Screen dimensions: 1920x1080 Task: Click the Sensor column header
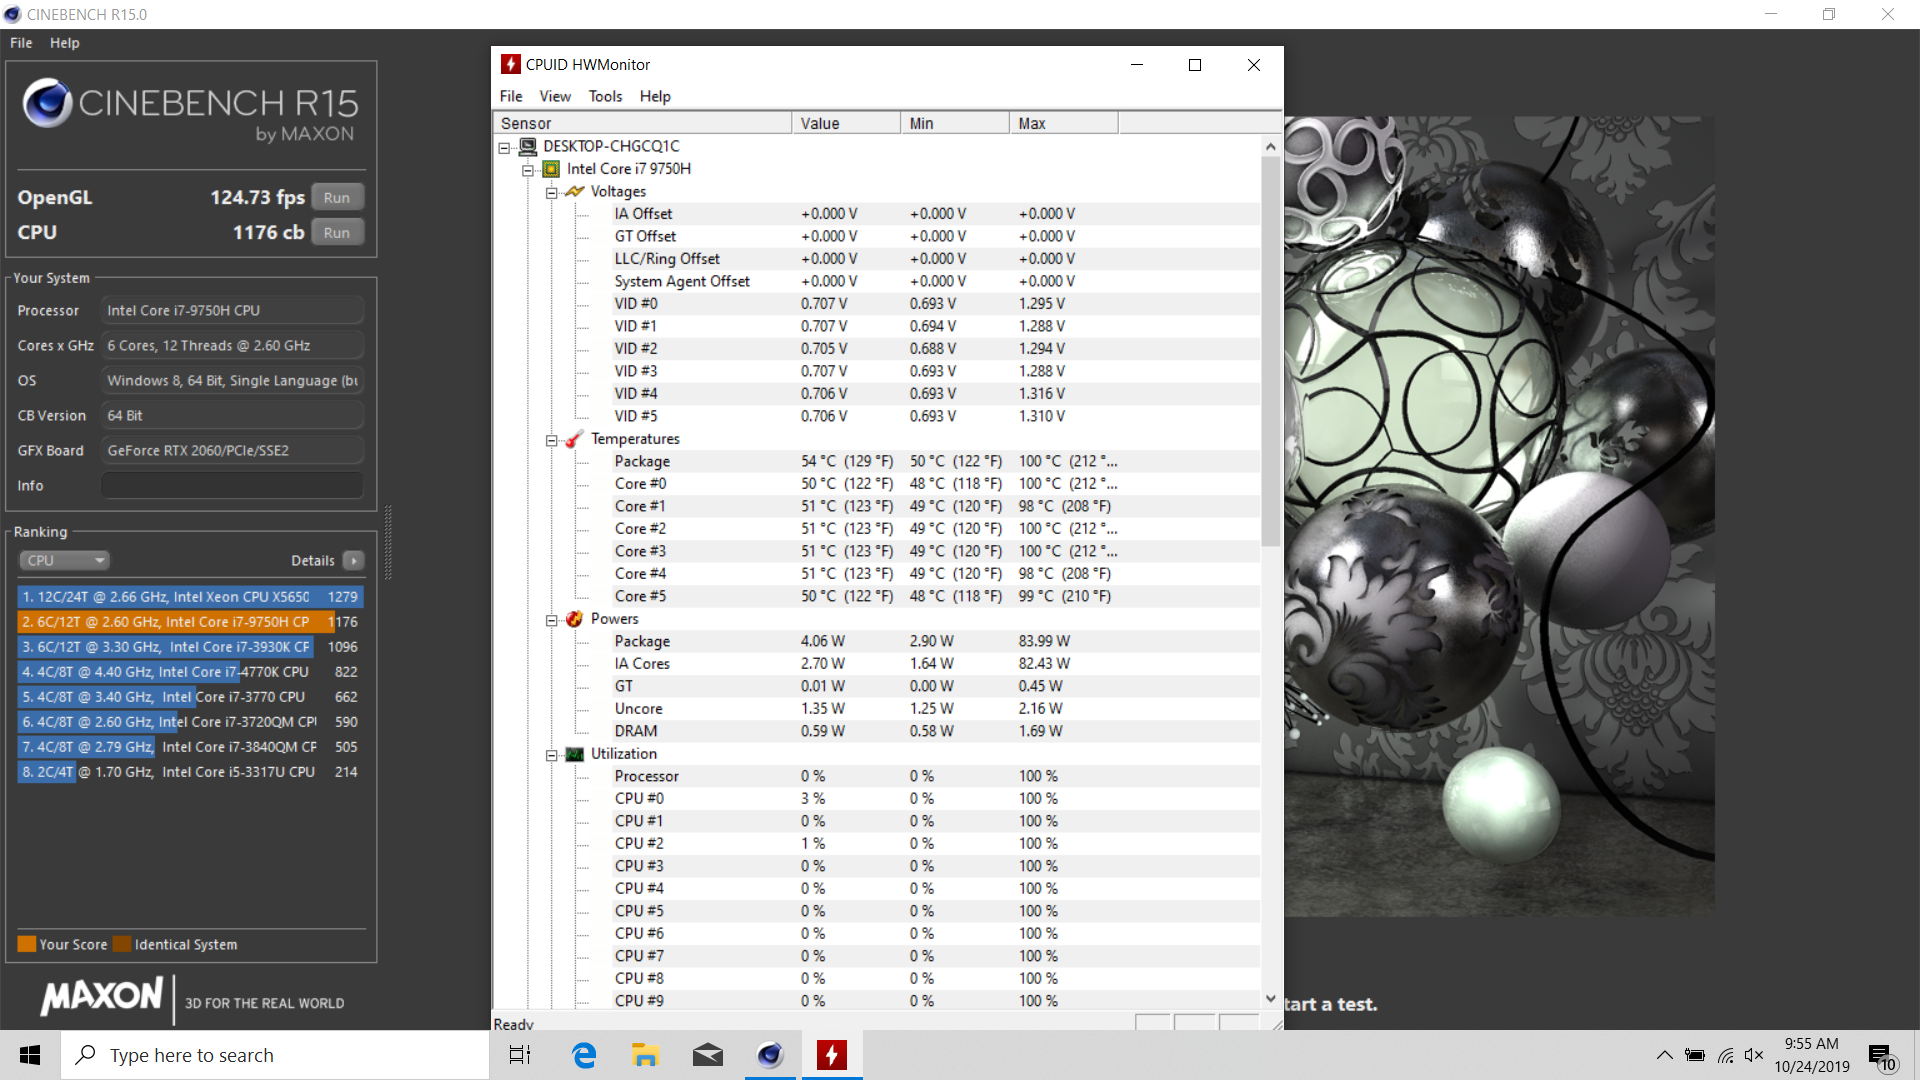tap(642, 123)
